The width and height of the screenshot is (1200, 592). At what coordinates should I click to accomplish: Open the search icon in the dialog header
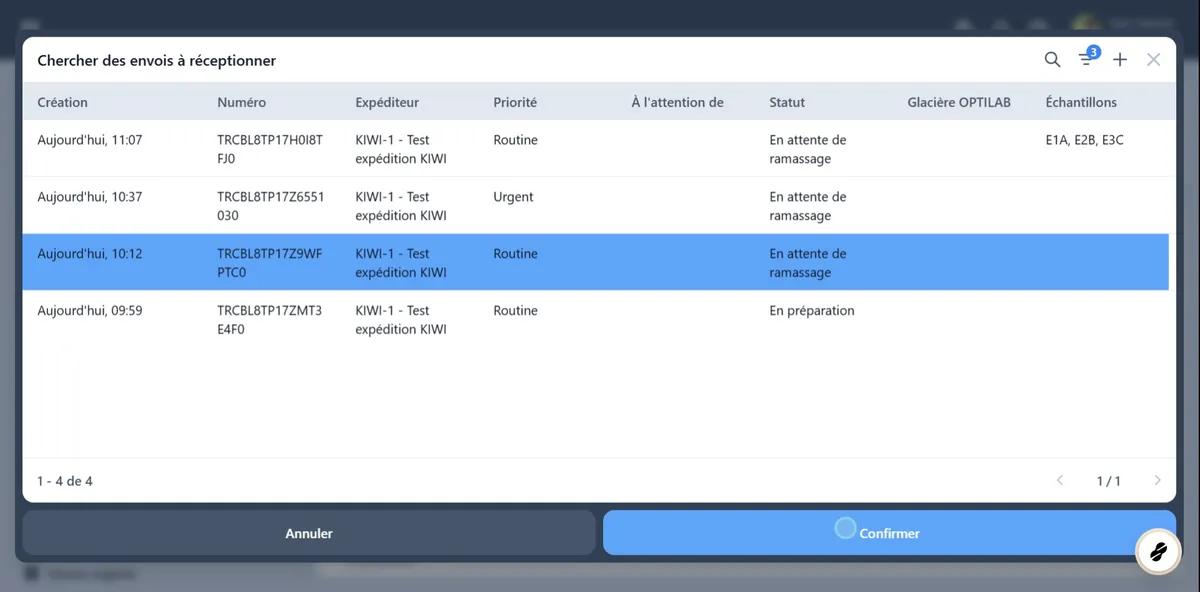pyautogui.click(x=1052, y=59)
